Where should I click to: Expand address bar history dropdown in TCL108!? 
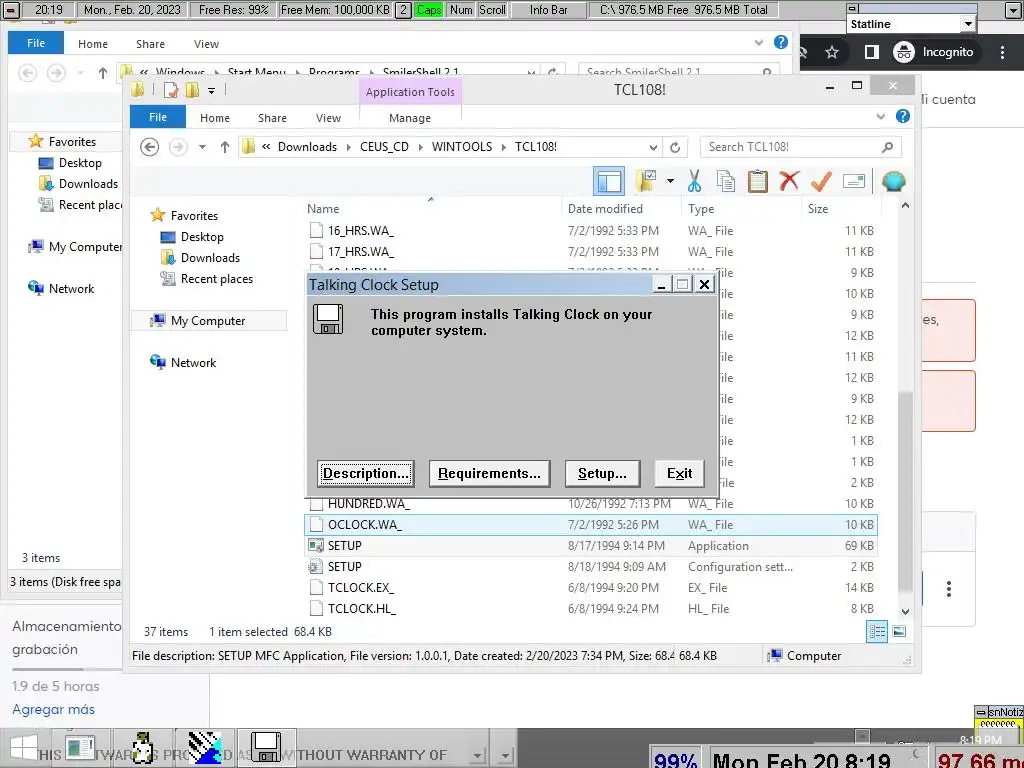tap(653, 147)
